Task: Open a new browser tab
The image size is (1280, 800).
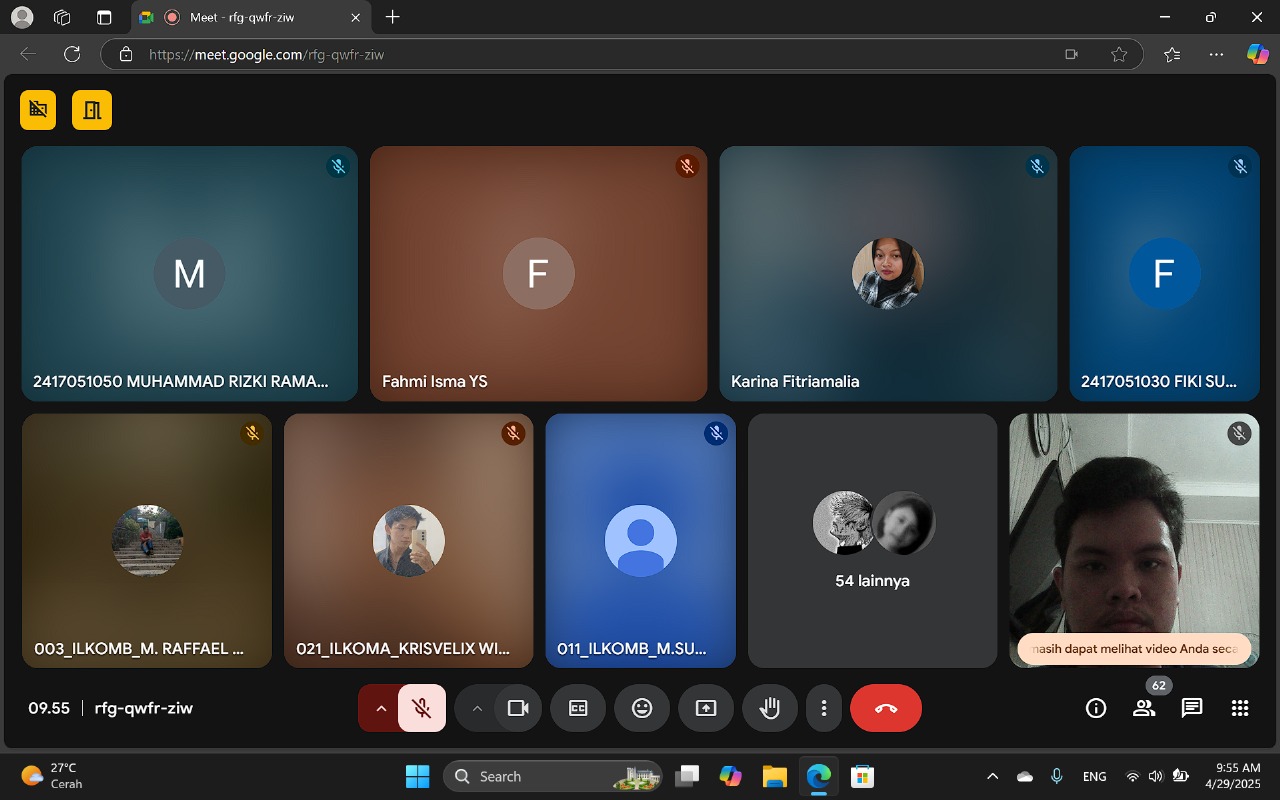Action: (393, 17)
